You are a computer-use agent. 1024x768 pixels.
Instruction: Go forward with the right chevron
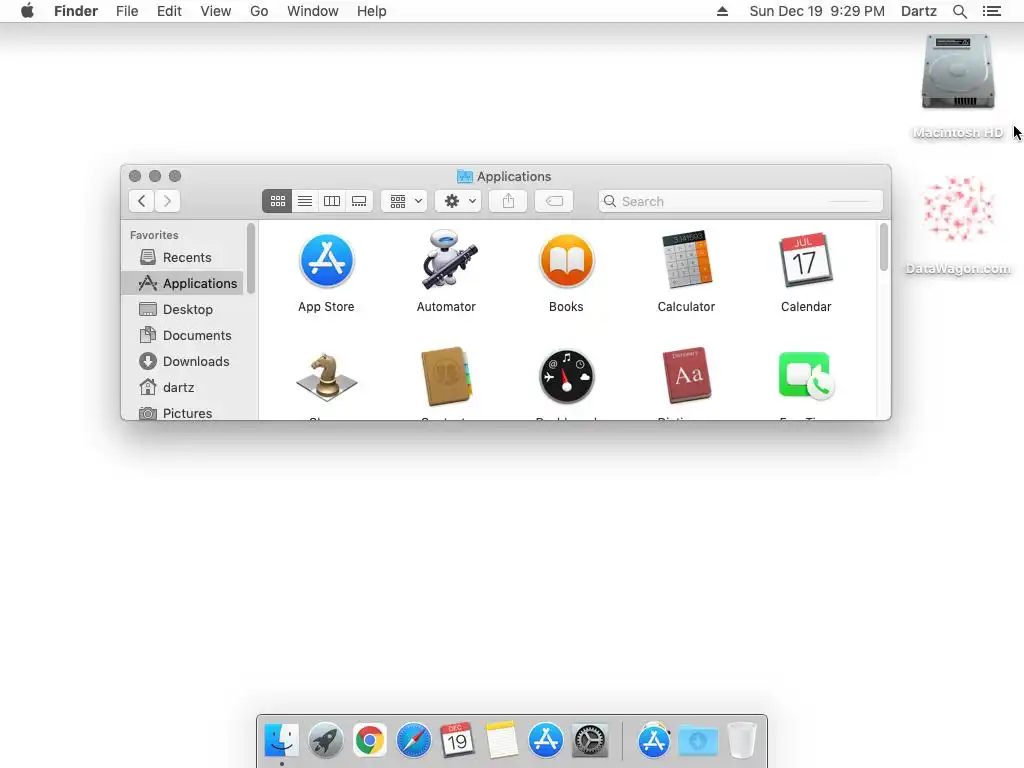167,201
